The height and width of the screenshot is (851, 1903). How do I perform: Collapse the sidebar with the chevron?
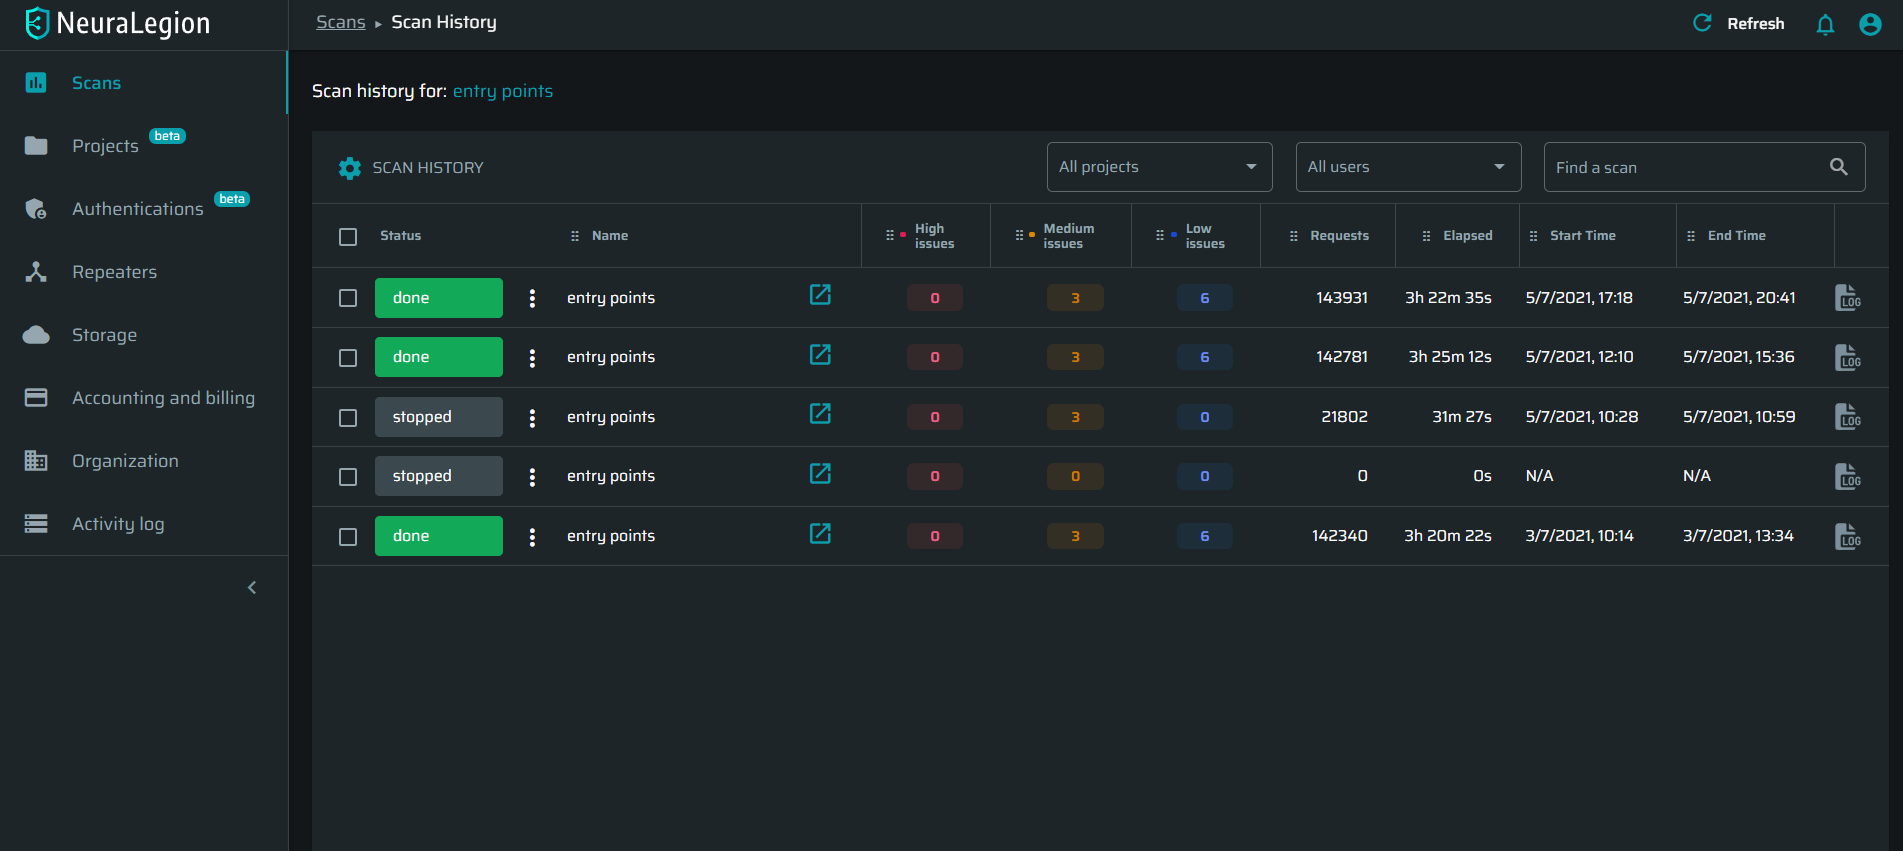(x=252, y=588)
